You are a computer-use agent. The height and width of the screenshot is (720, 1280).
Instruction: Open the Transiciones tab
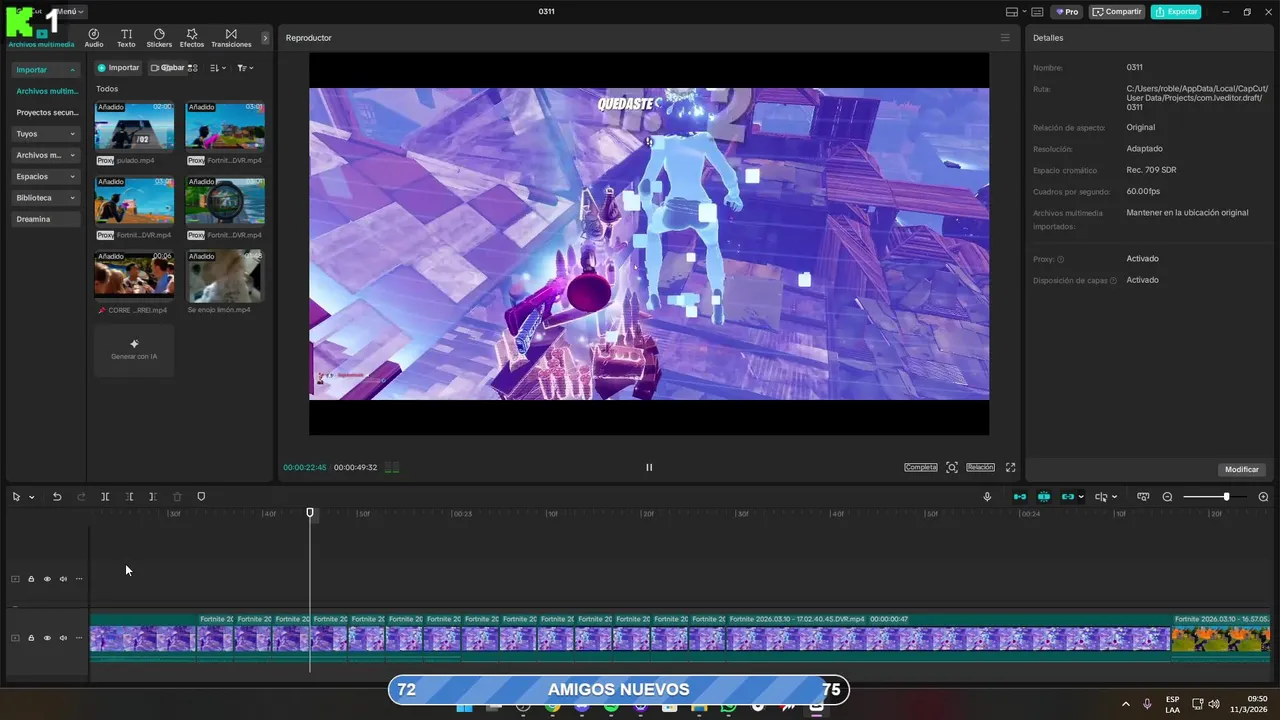pyautogui.click(x=231, y=38)
